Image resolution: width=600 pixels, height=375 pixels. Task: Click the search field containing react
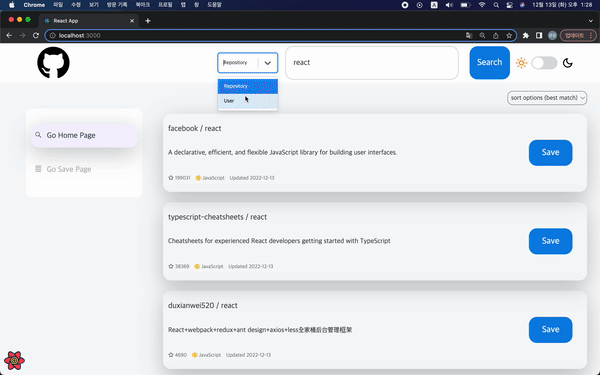[372, 63]
